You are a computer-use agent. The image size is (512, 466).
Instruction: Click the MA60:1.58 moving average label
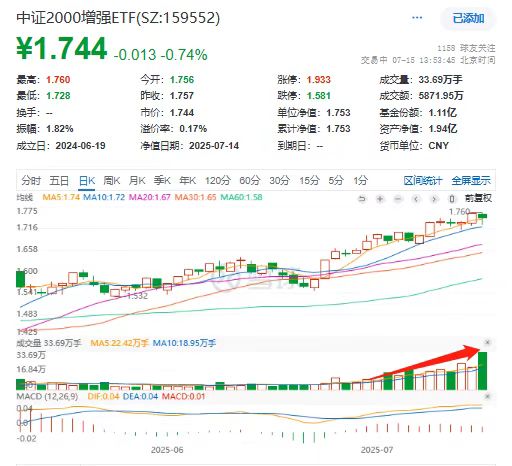point(241,197)
